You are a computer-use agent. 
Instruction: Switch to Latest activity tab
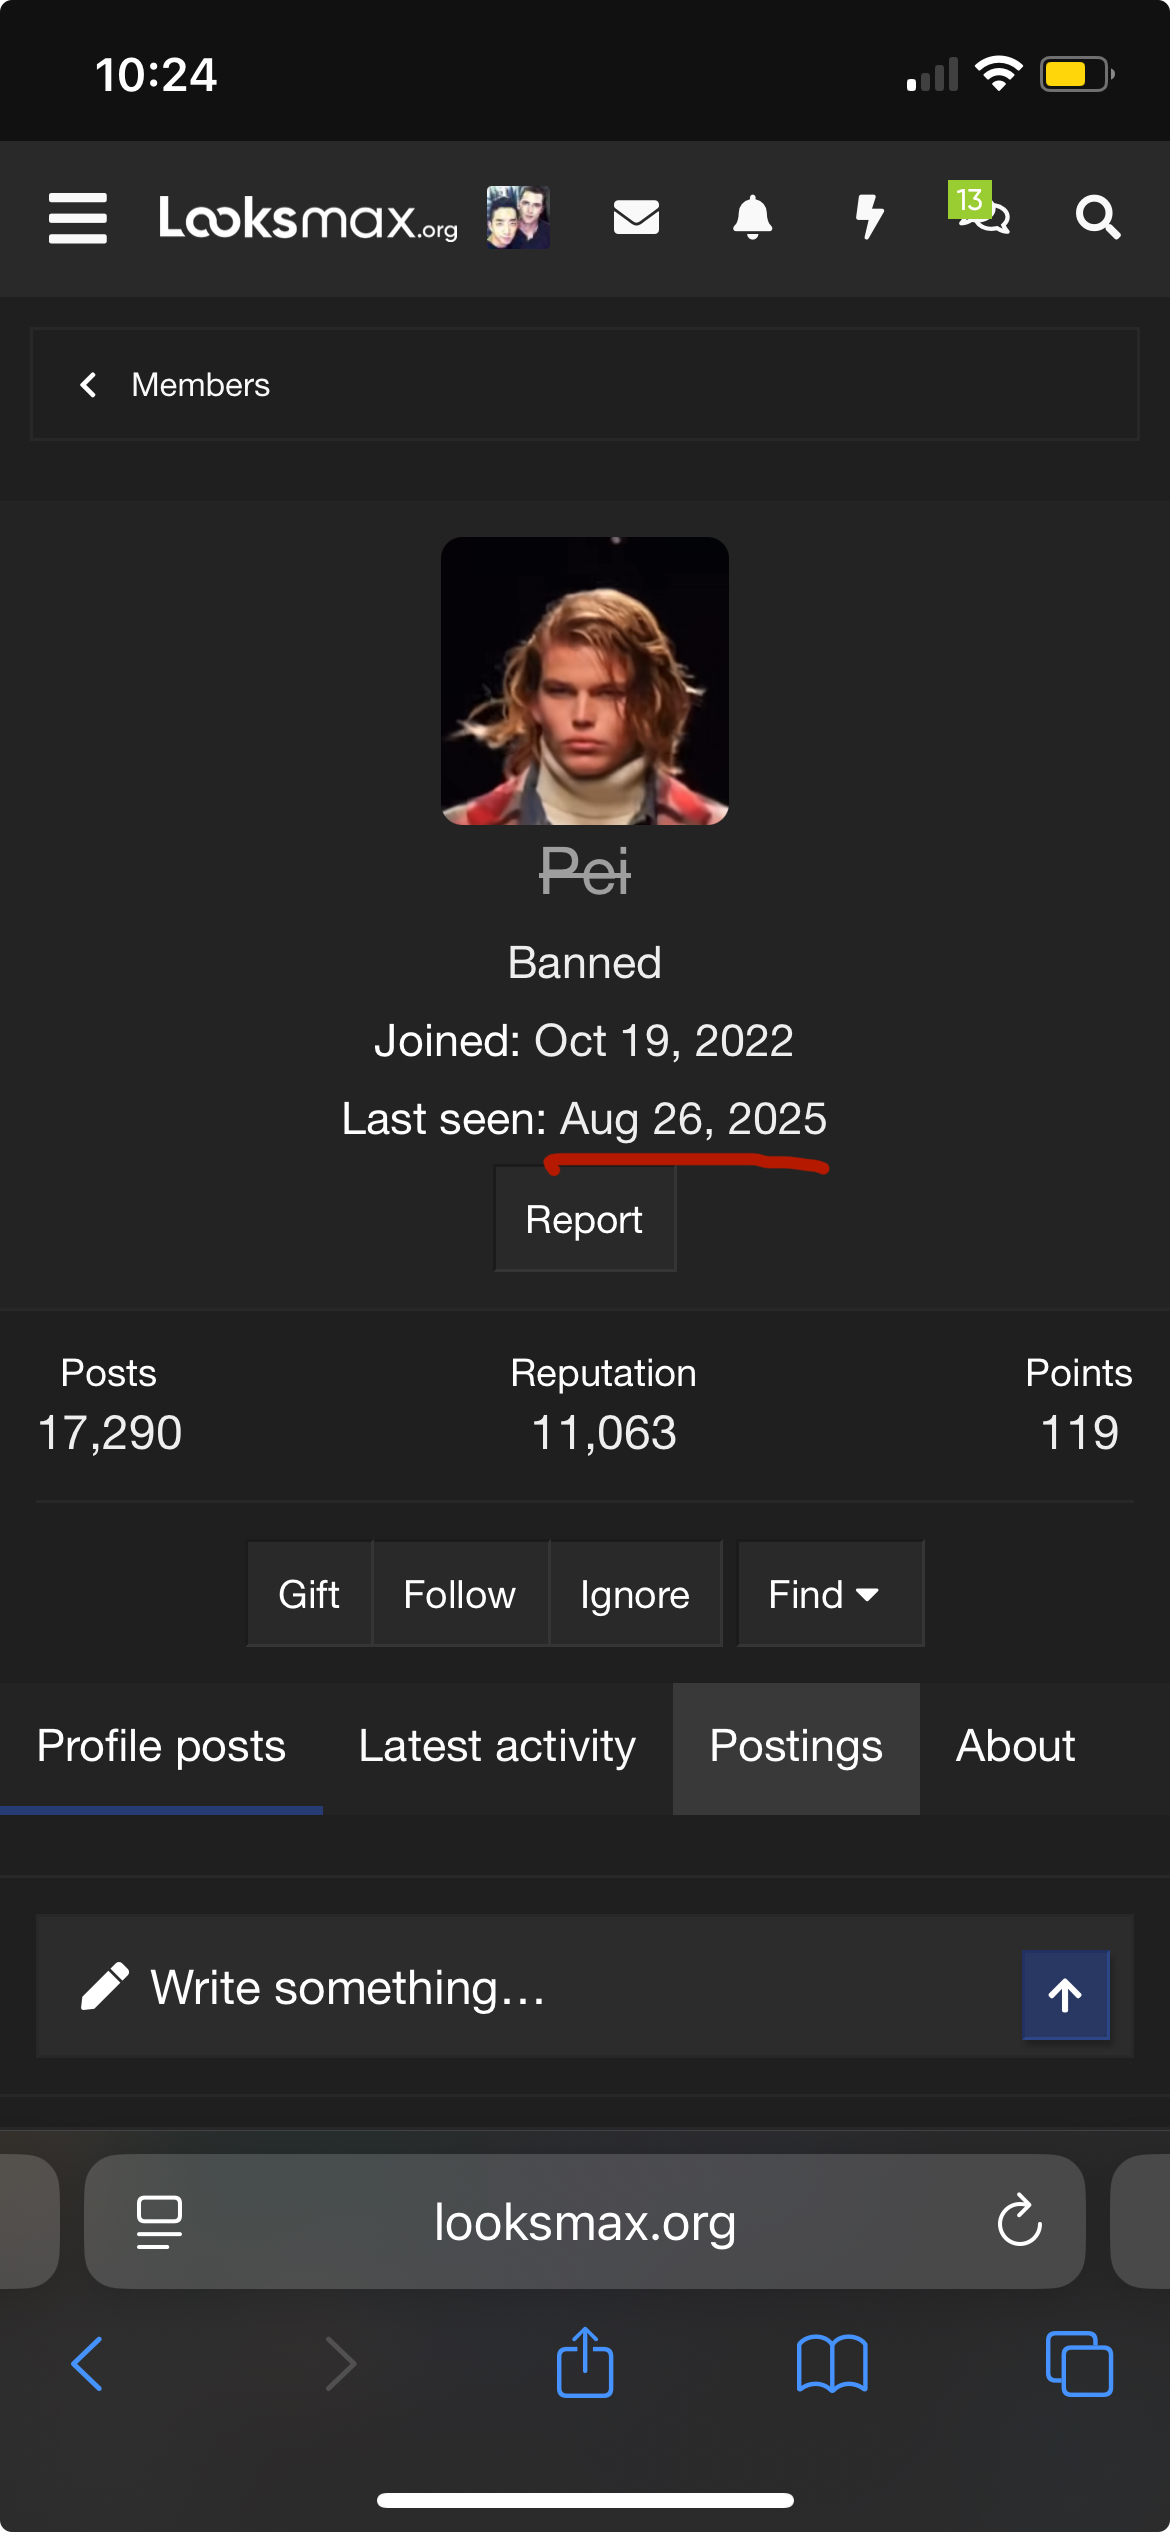pos(497,1747)
